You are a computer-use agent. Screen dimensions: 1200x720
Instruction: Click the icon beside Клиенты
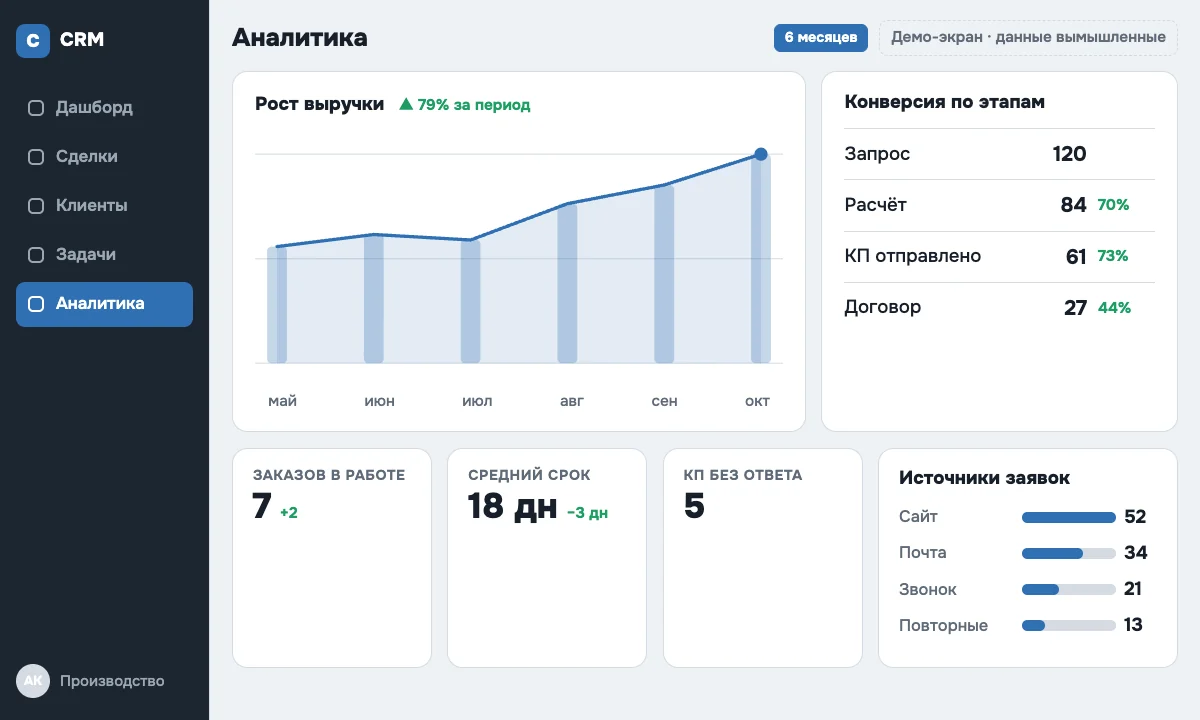(x=36, y=206)
